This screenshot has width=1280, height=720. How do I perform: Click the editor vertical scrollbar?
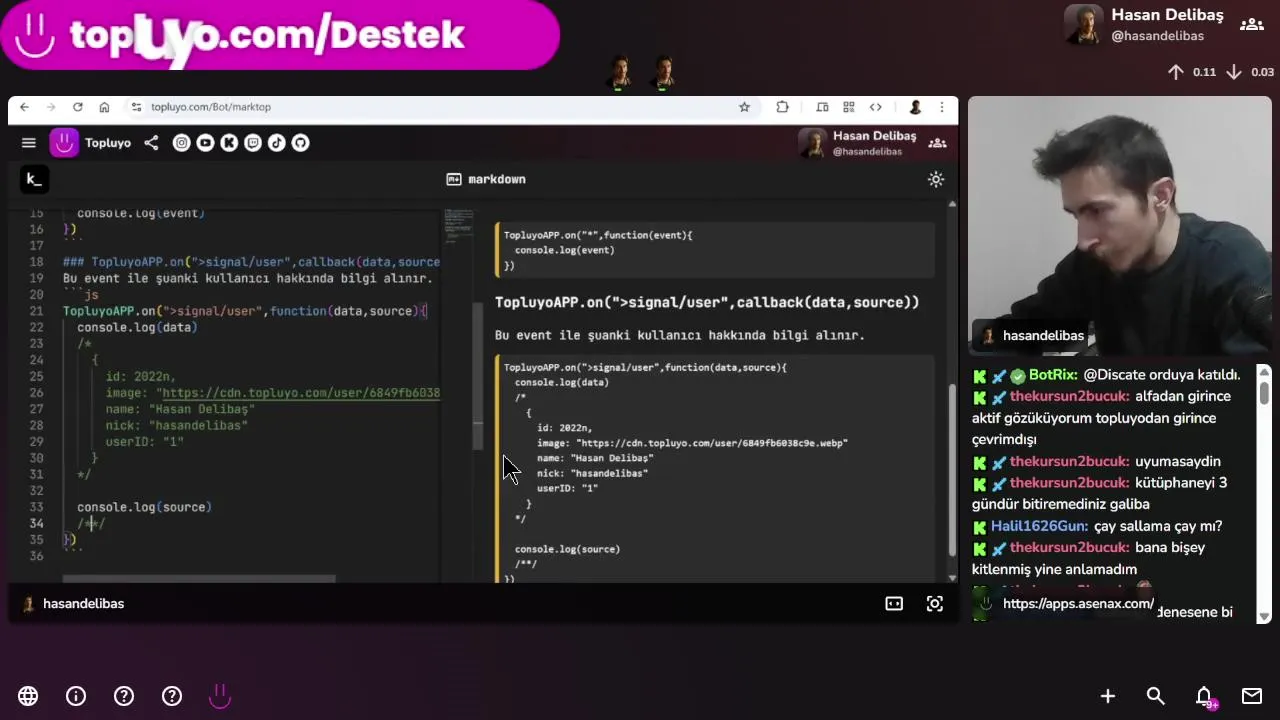pos(478,375)
